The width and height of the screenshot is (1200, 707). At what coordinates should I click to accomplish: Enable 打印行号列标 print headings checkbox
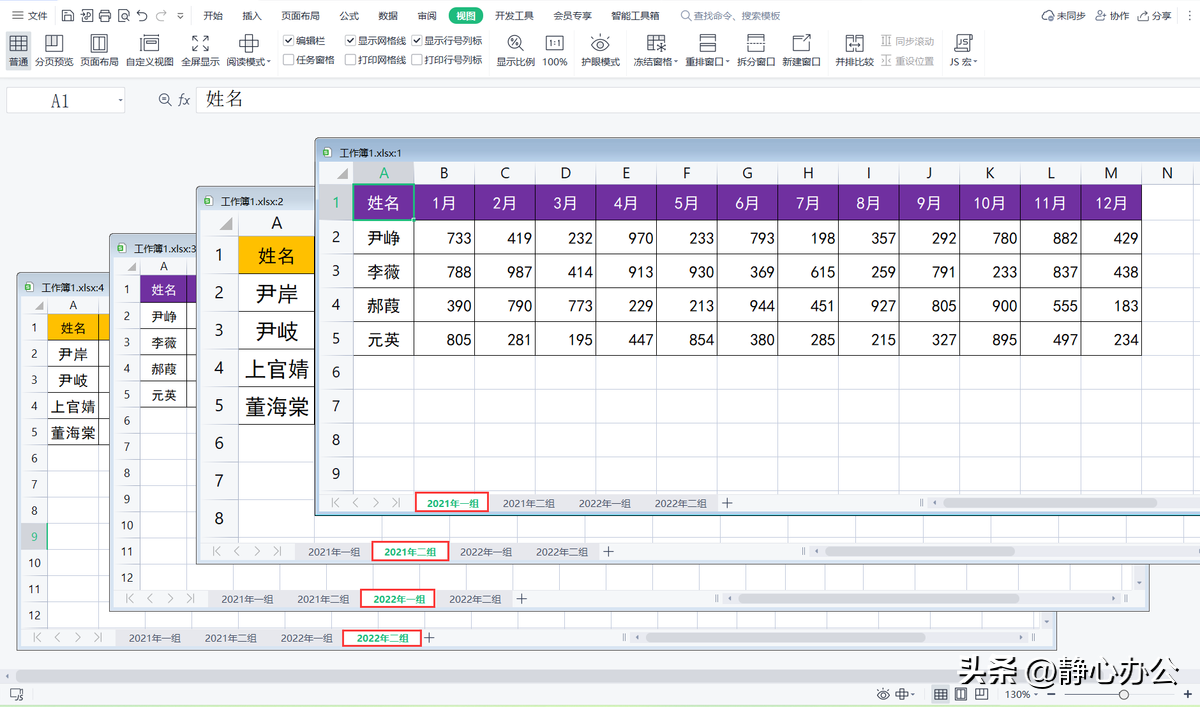tap(417, 60)
